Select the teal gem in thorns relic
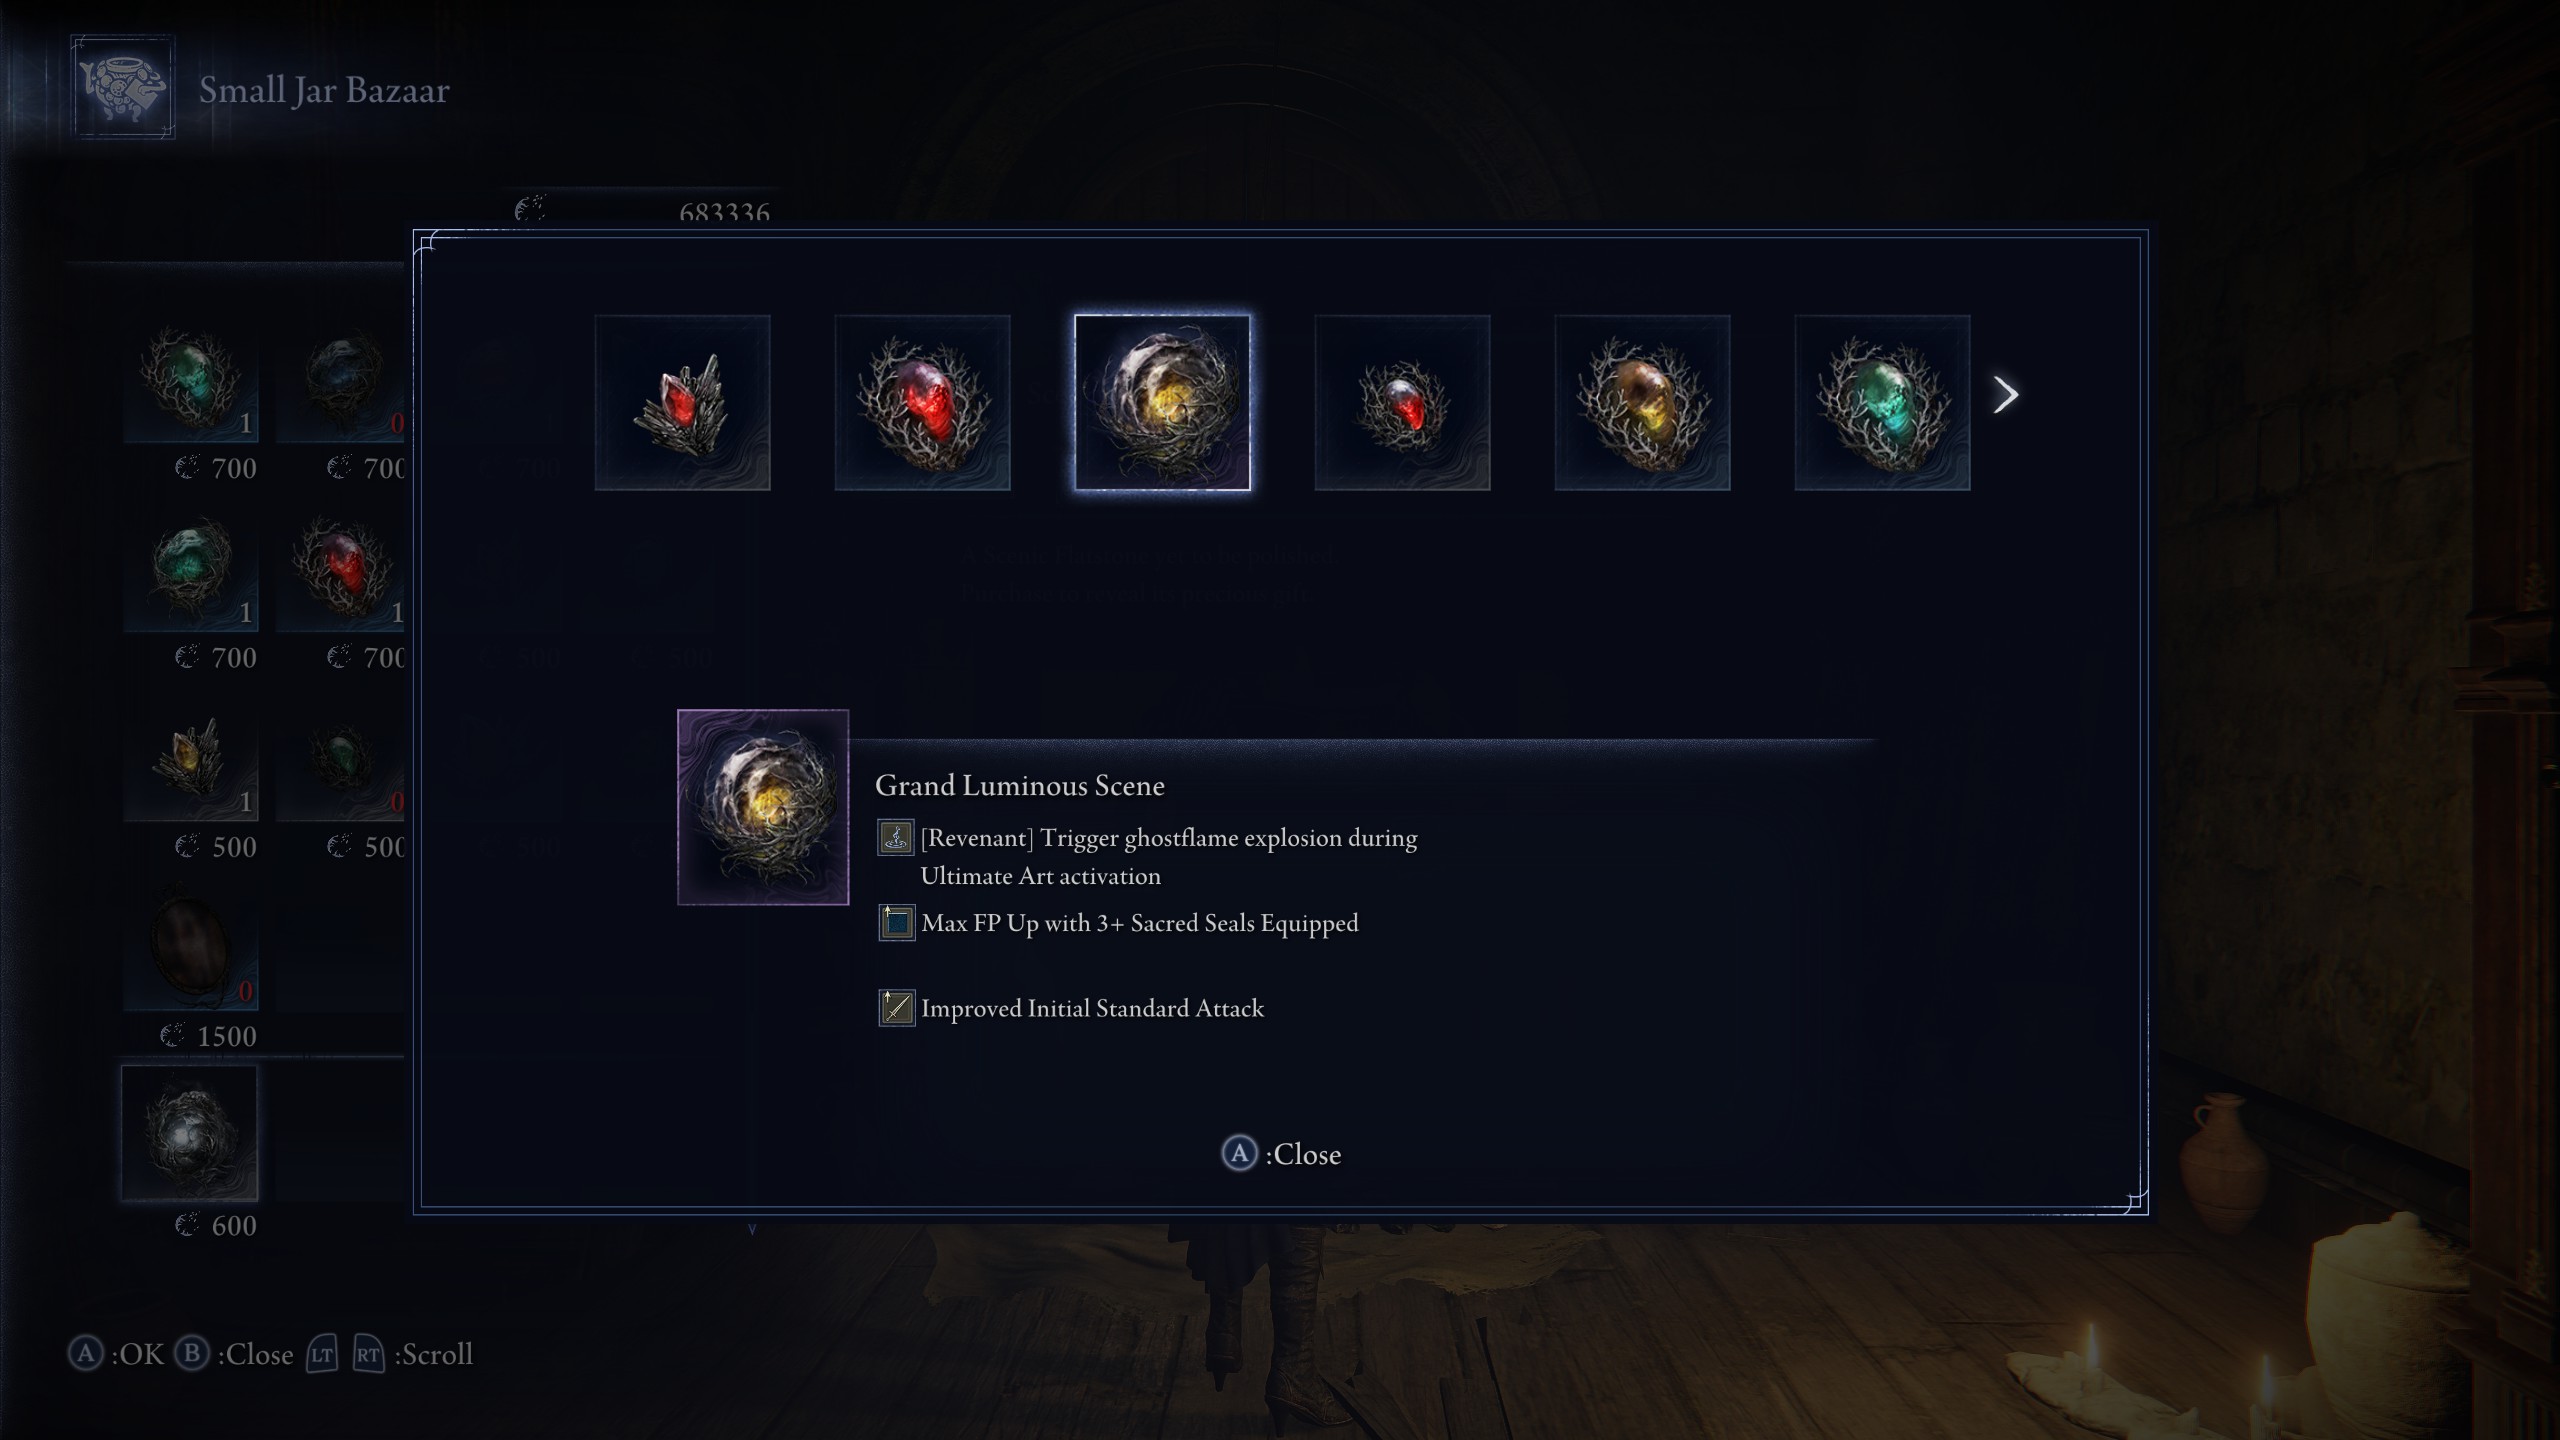 [1882, 403]
